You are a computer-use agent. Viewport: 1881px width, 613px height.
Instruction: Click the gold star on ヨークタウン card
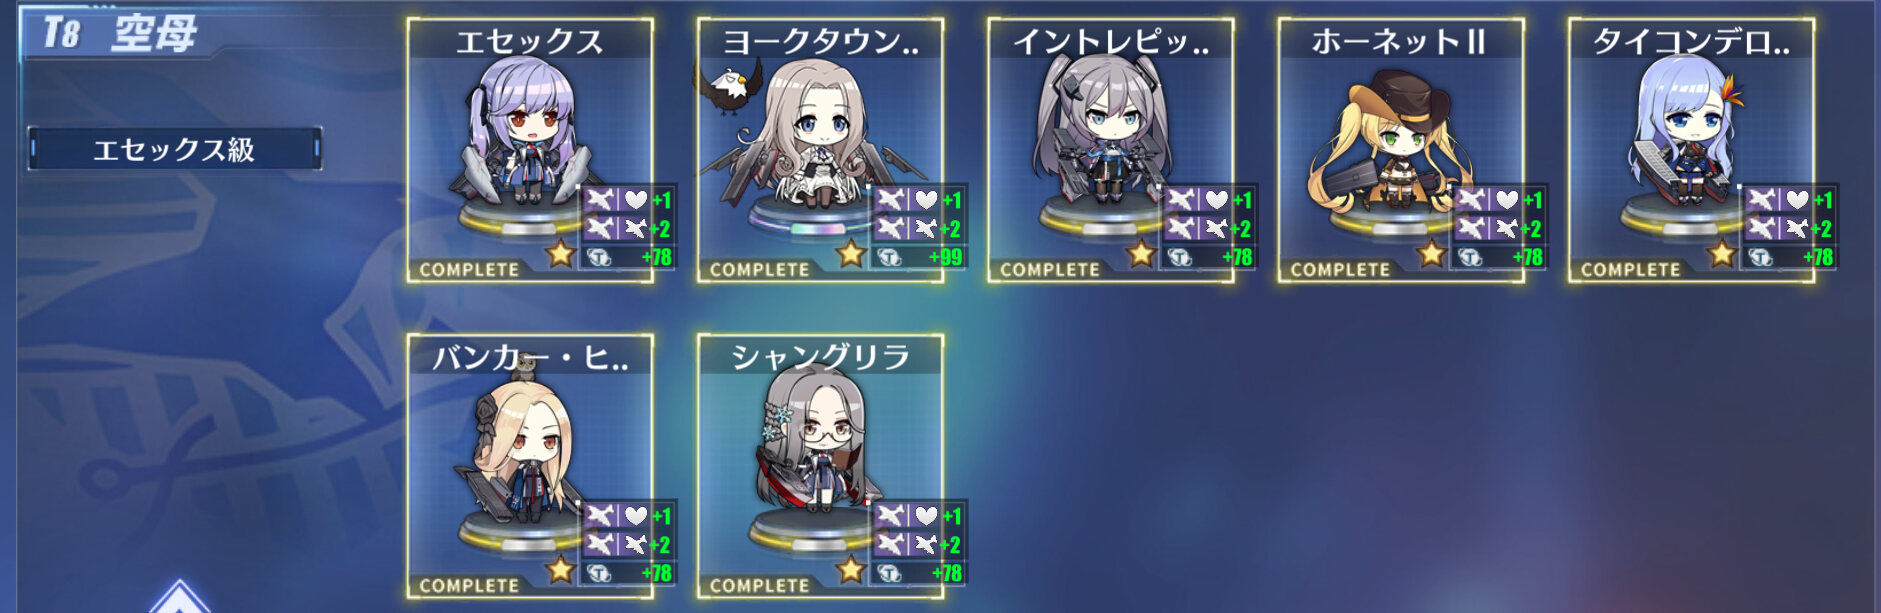(851, 254)
